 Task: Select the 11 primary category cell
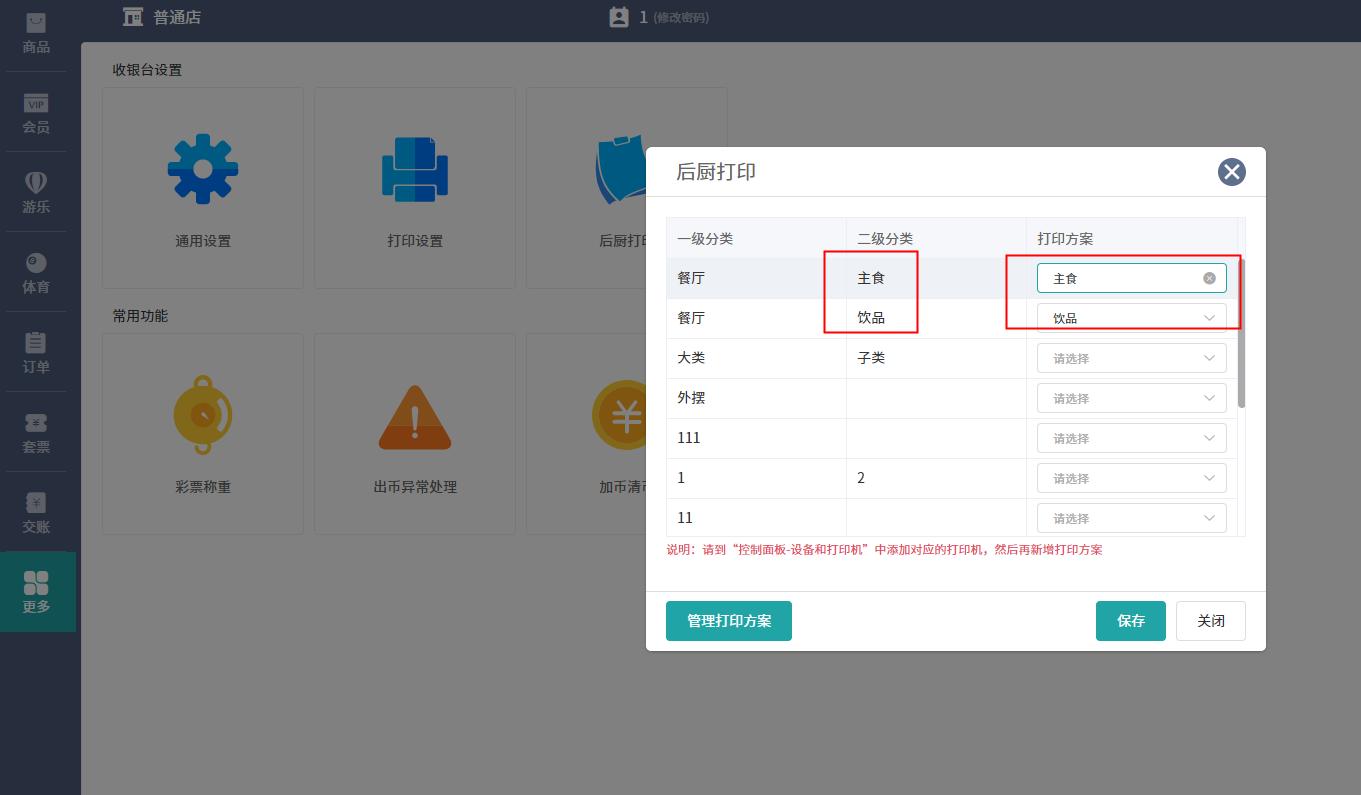click(757, 518)
